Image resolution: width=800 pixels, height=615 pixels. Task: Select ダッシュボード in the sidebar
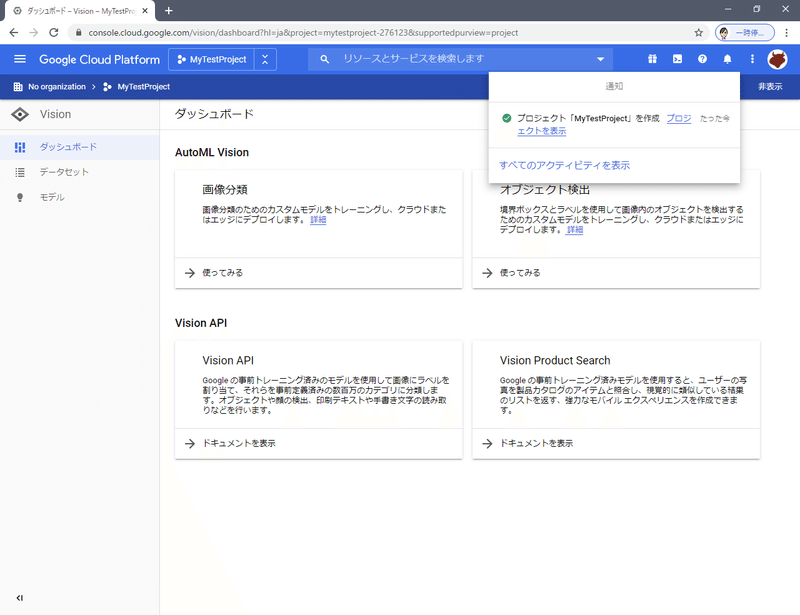click(80, 147)
